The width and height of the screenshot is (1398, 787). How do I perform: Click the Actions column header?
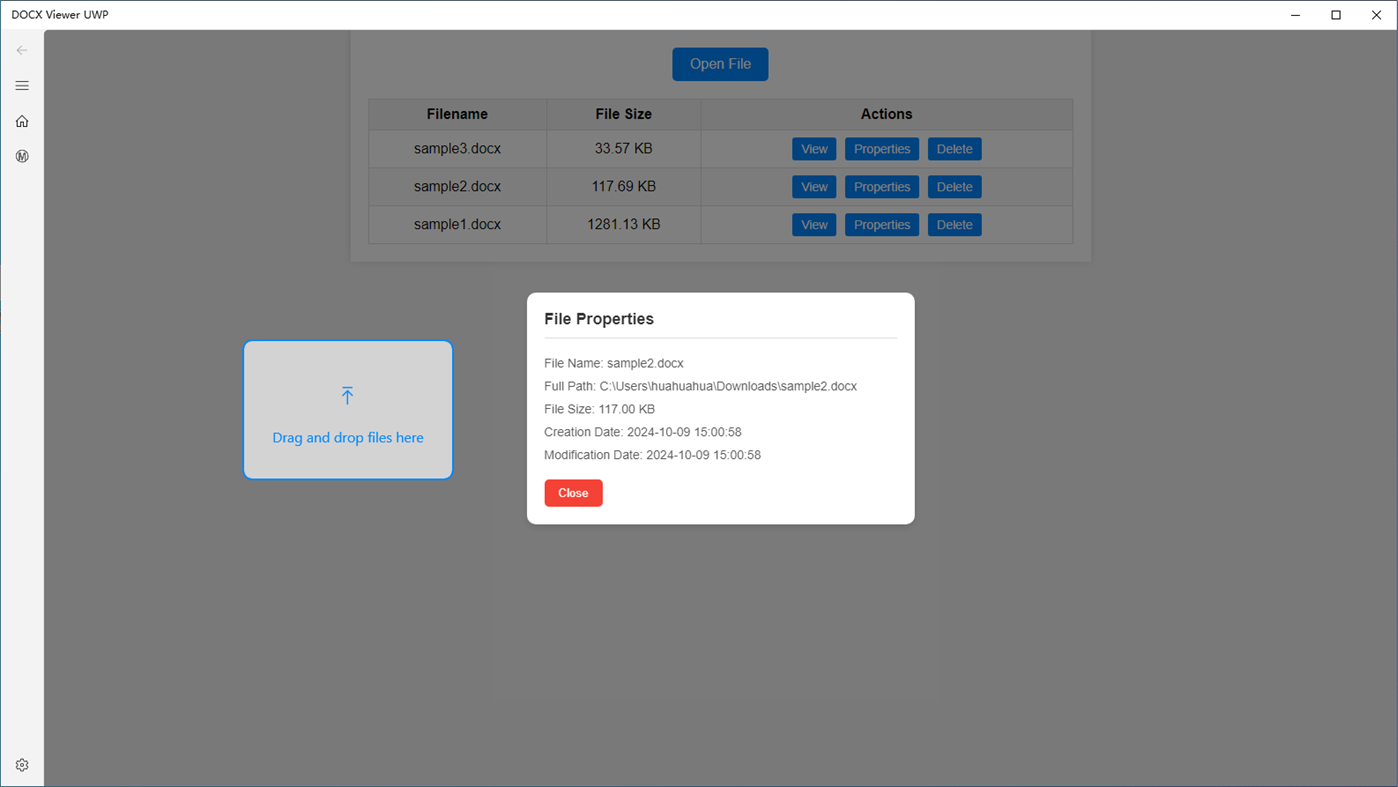[x=886, y=114]
